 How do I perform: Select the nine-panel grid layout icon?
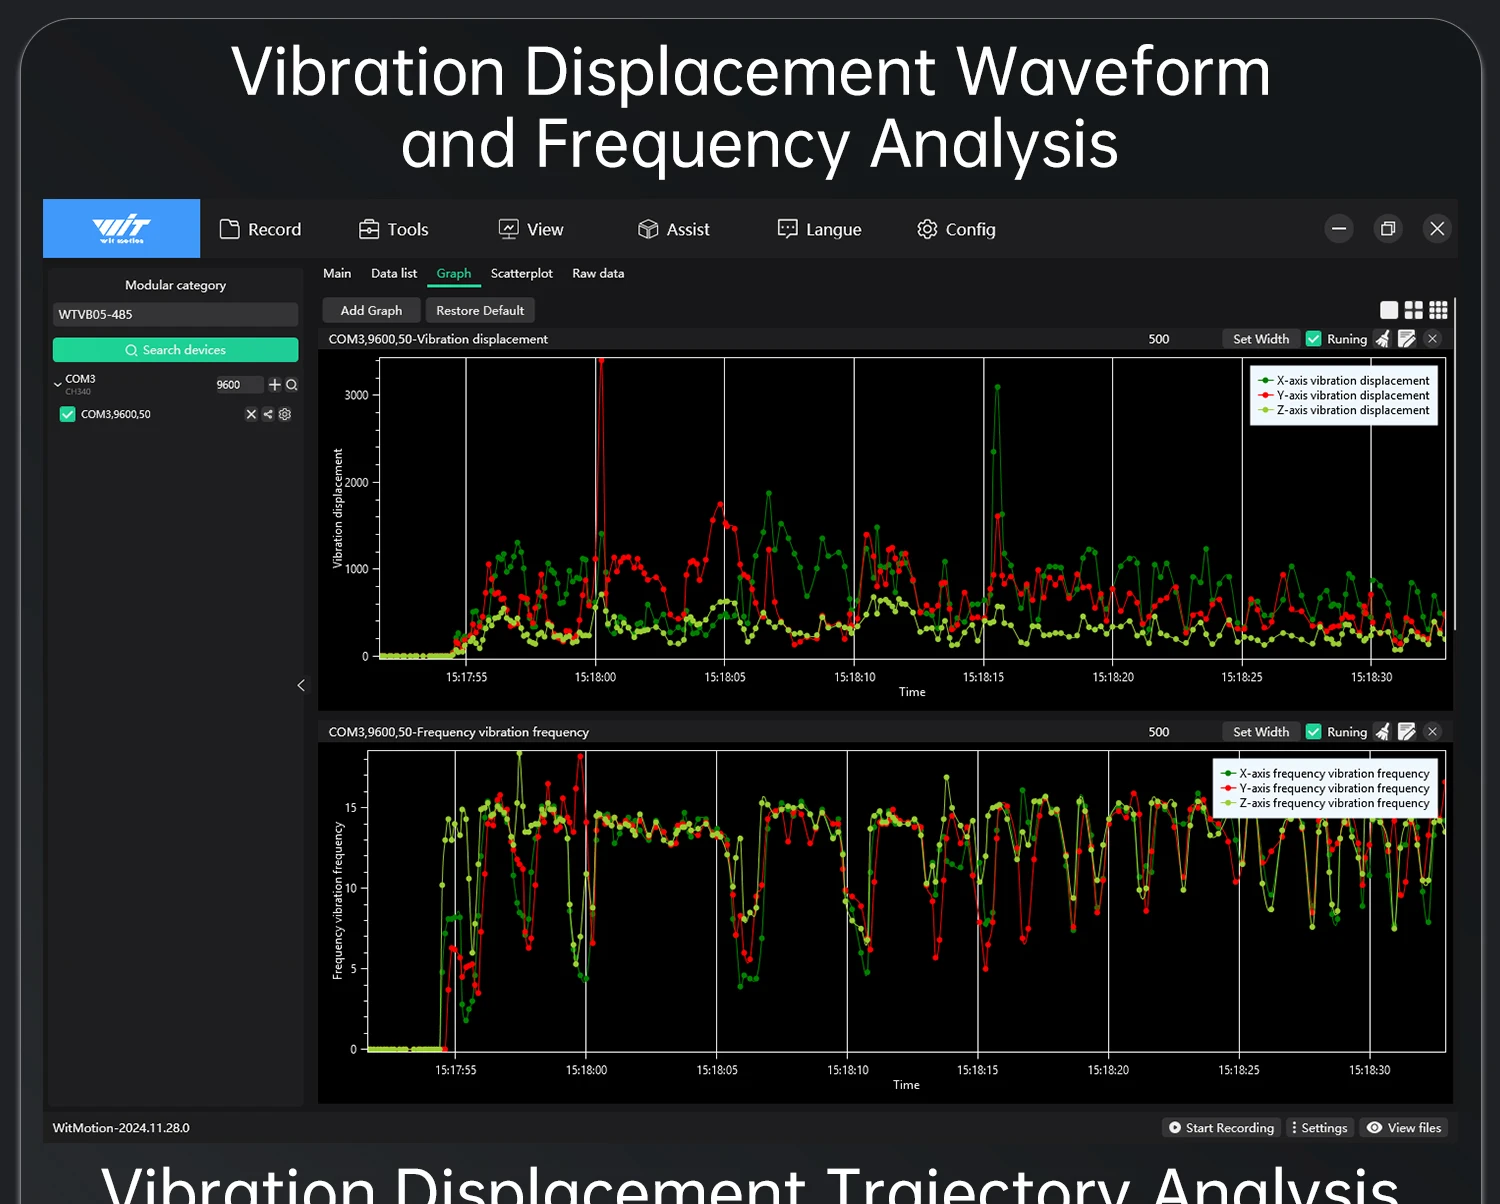click(x=1438, y=310)
